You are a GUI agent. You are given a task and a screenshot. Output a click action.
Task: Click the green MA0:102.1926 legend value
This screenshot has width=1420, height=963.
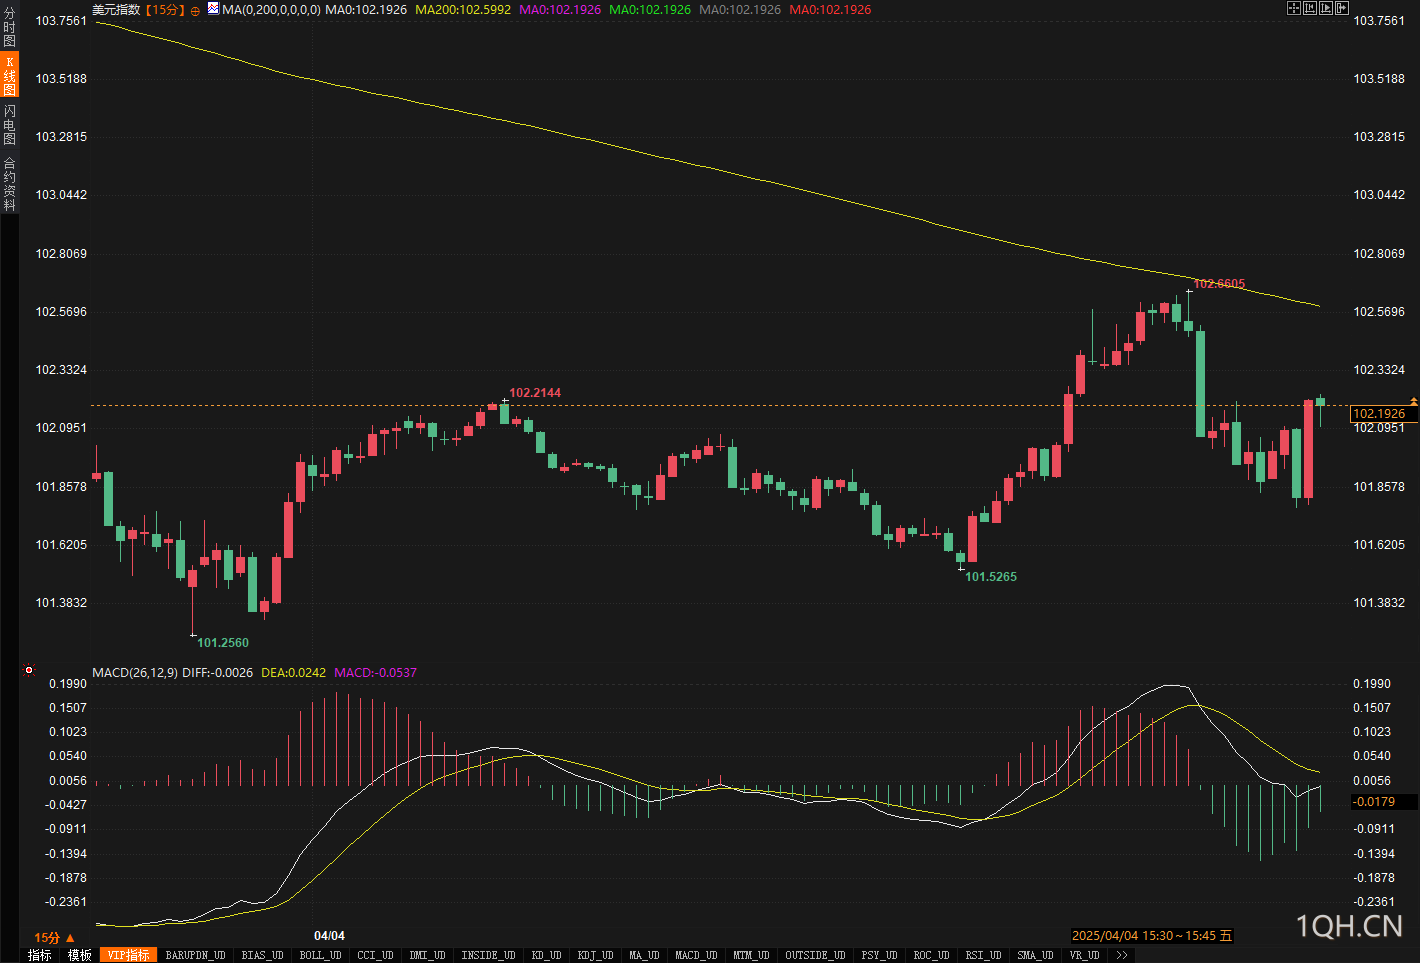click(650, 10)
